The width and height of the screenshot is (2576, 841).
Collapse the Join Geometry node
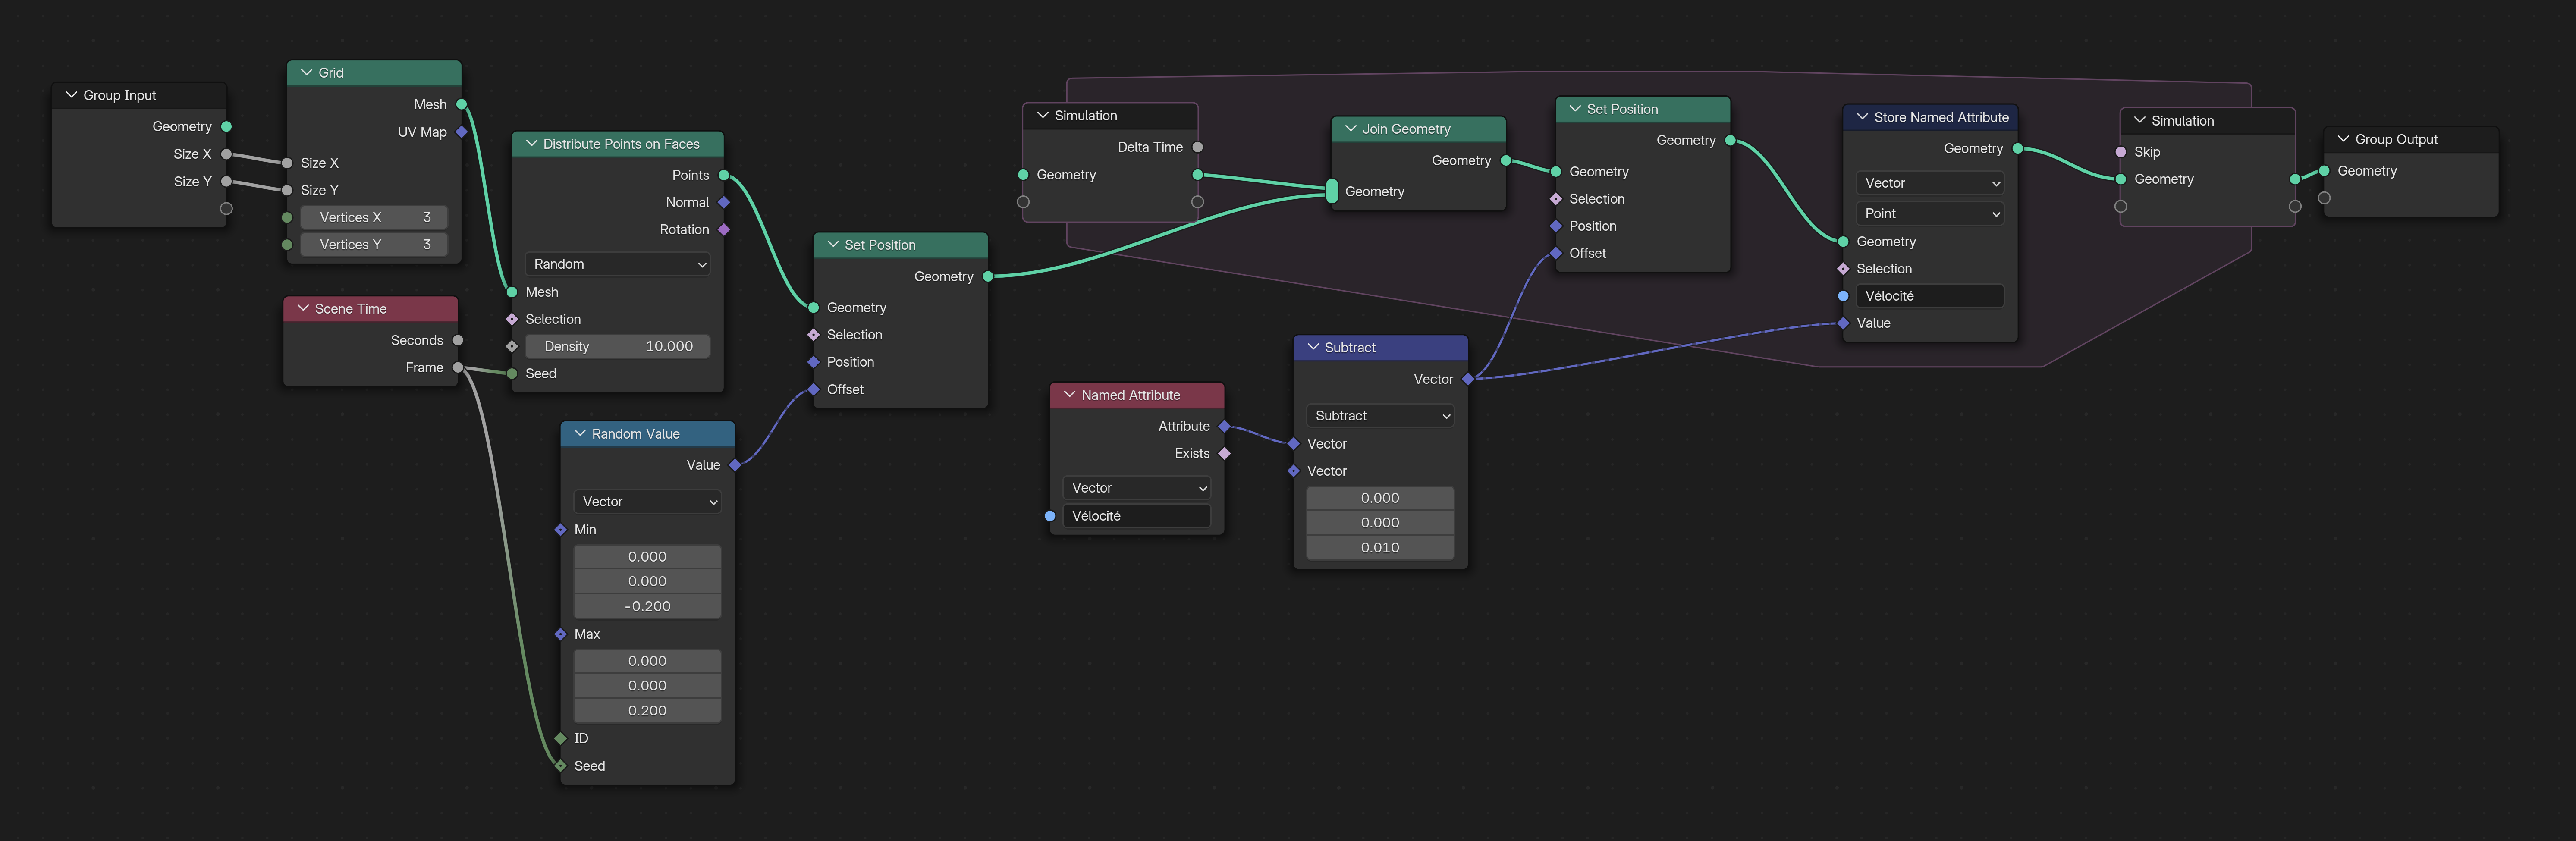pyautogui.click(x=1351, y=129)
